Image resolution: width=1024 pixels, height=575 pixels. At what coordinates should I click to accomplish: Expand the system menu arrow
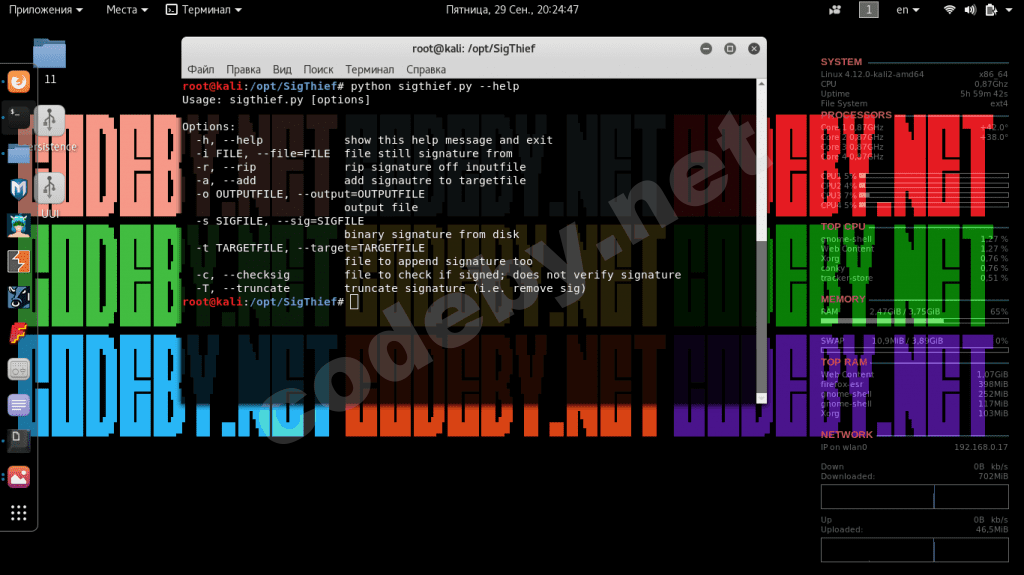(x=1010, y=10)
